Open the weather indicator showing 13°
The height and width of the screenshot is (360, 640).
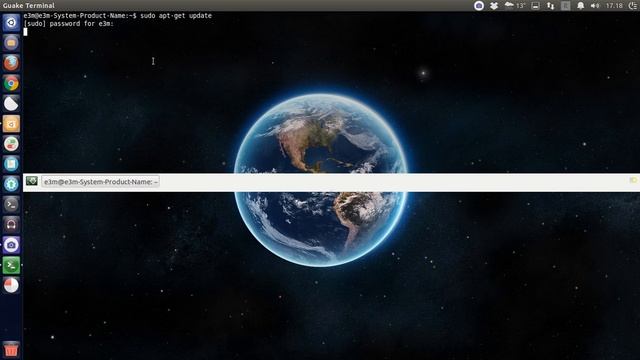pos(515,5)
